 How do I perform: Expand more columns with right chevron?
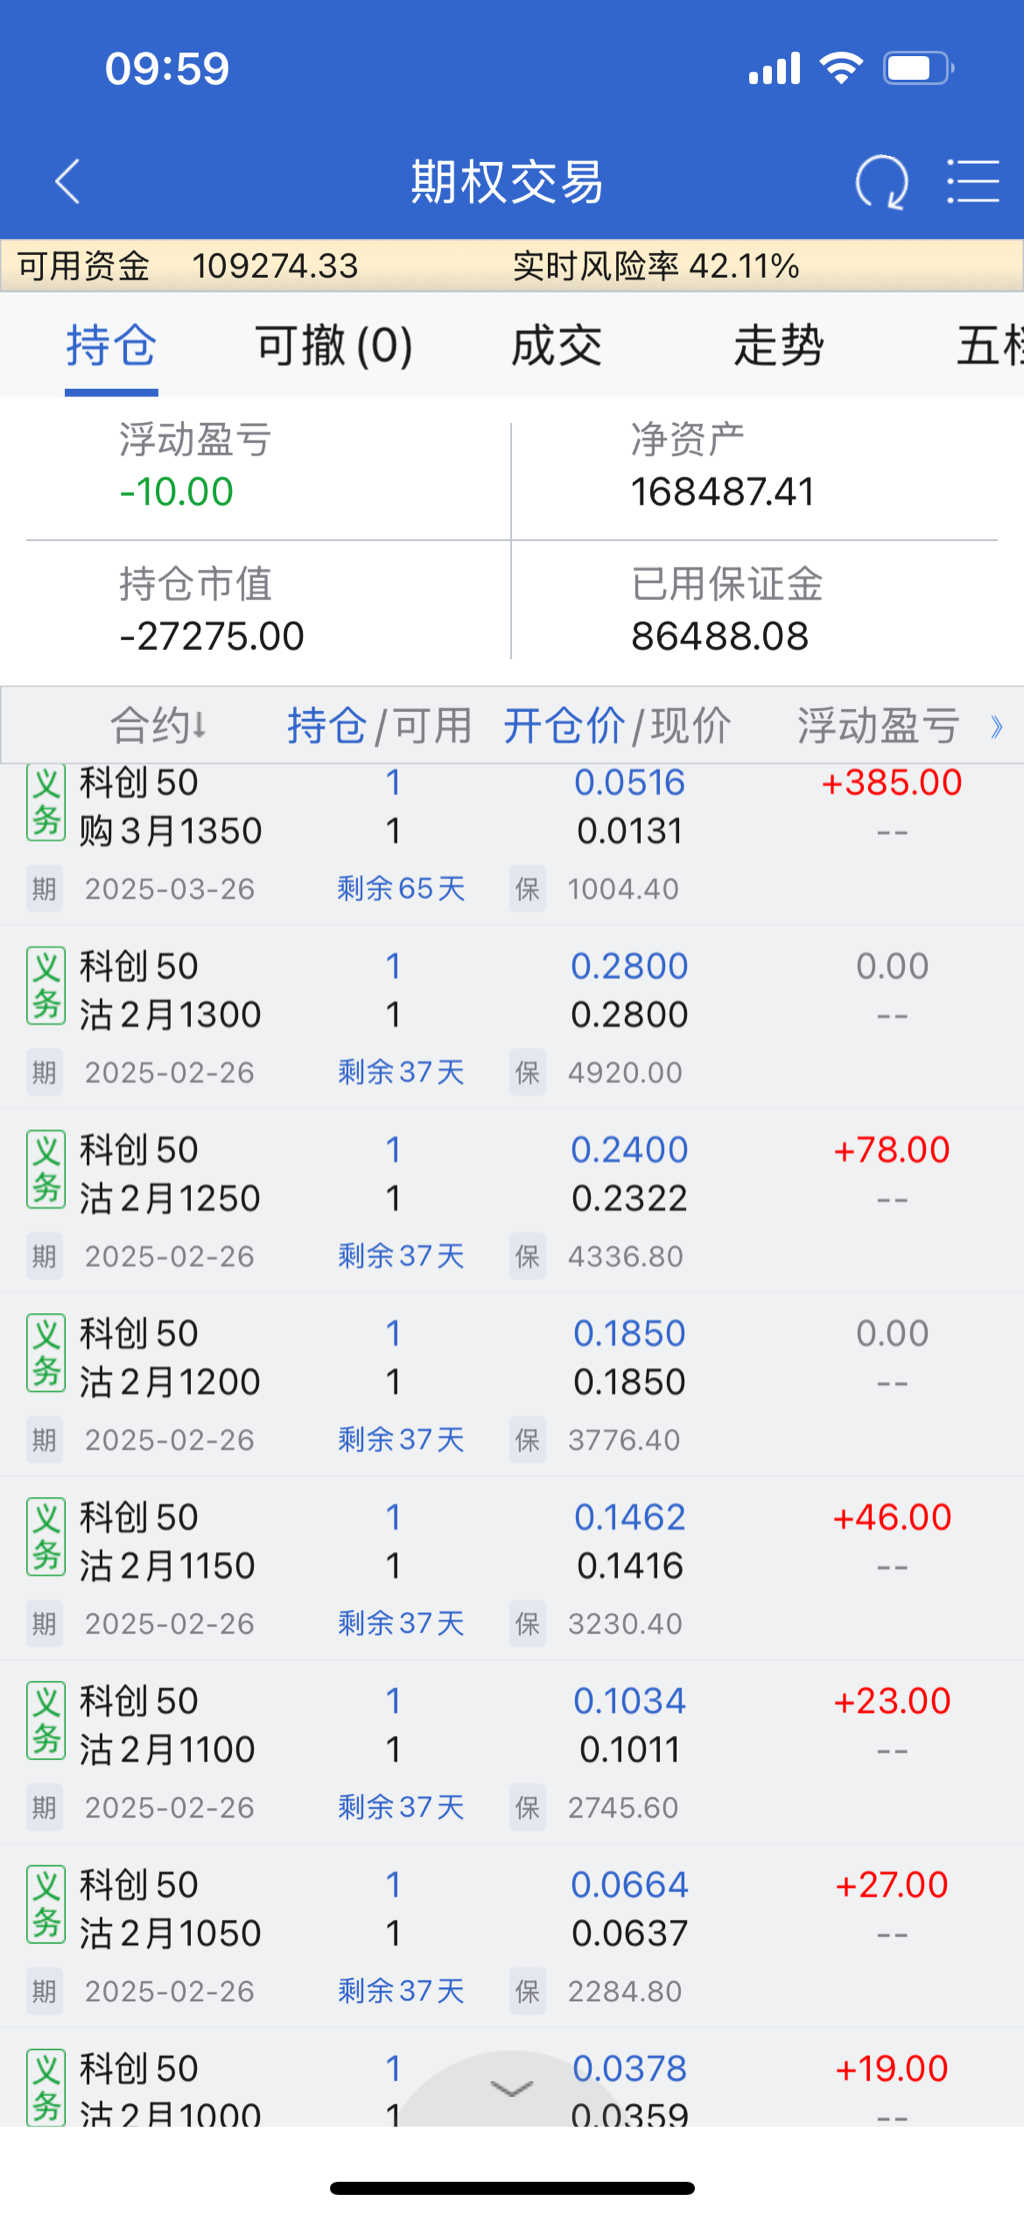(996, 727)
